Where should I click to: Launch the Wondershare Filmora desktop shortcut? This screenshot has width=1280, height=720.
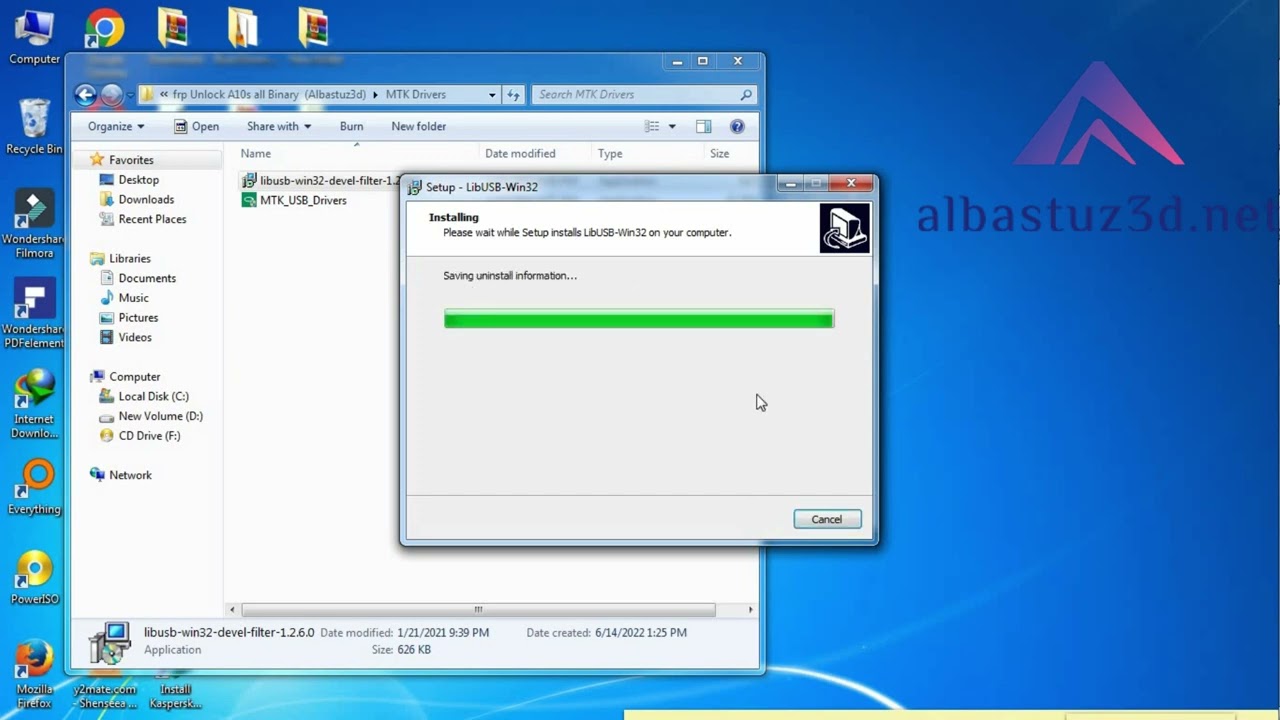tap(34, 224)
